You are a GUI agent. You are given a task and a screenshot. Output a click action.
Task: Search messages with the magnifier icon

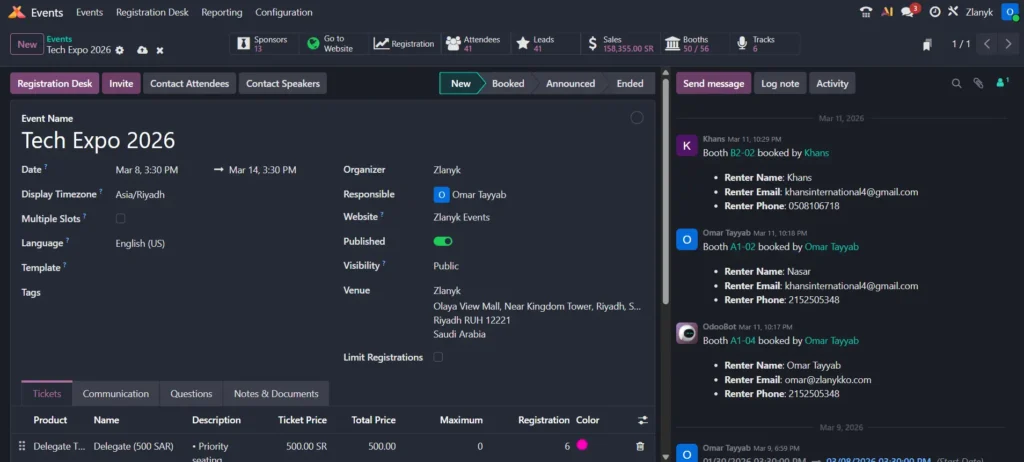click(x=956, y=84)
